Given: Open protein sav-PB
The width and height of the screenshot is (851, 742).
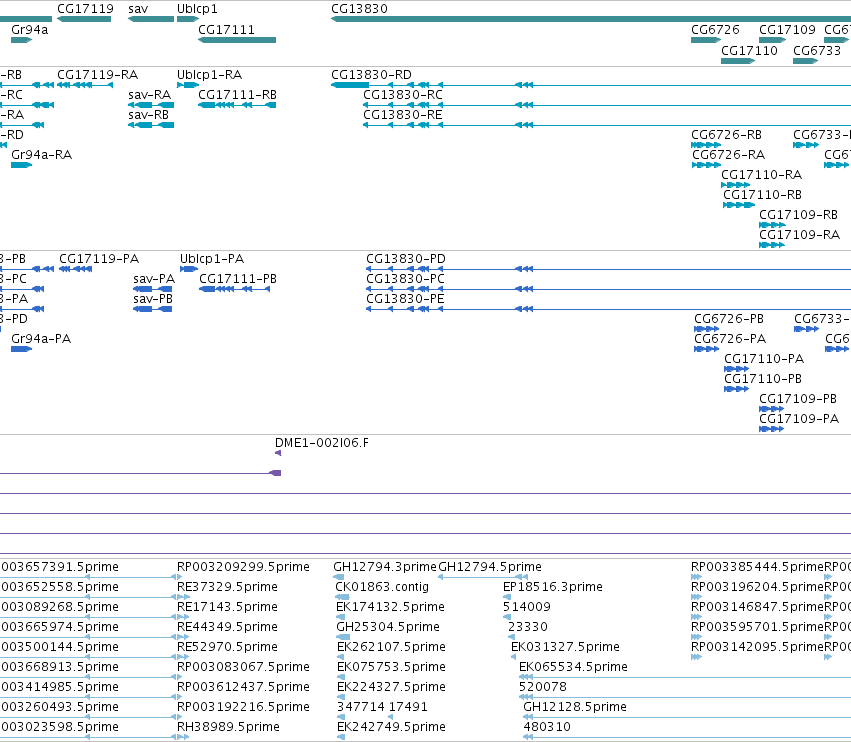Looking at the screenshot, I should 153,299.
